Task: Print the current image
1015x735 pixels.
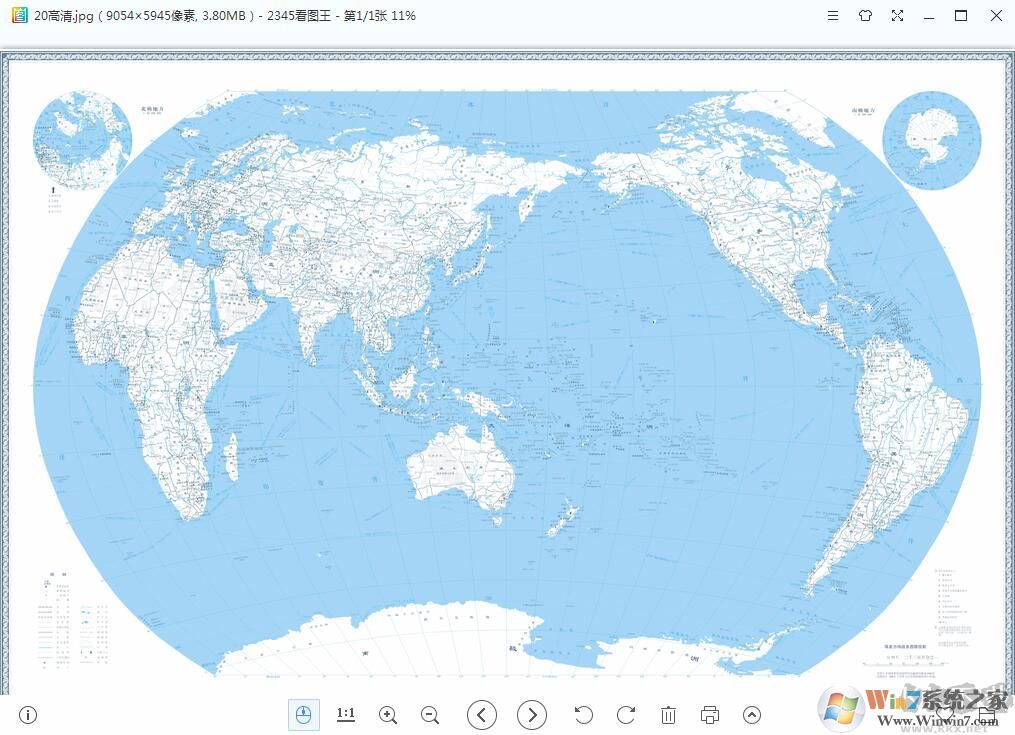Action: click(710, 715)
